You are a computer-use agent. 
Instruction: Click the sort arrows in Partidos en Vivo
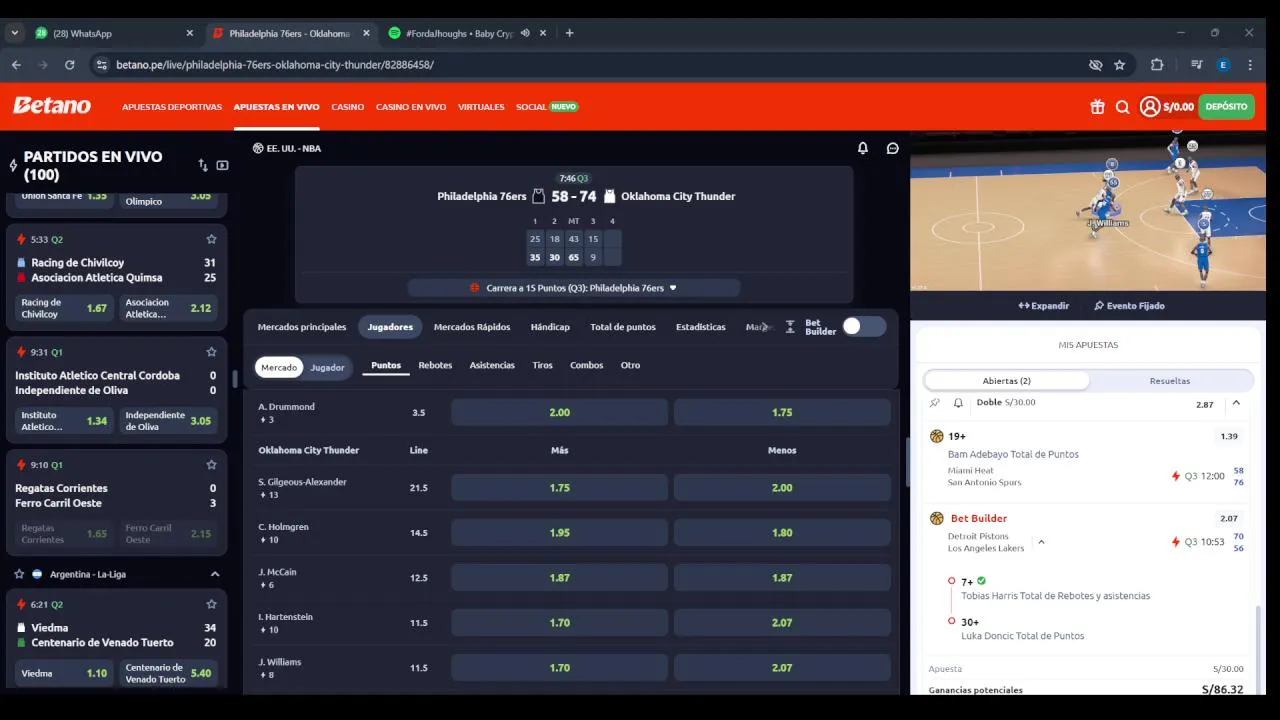pyautogui.click(x=203, y=165)
